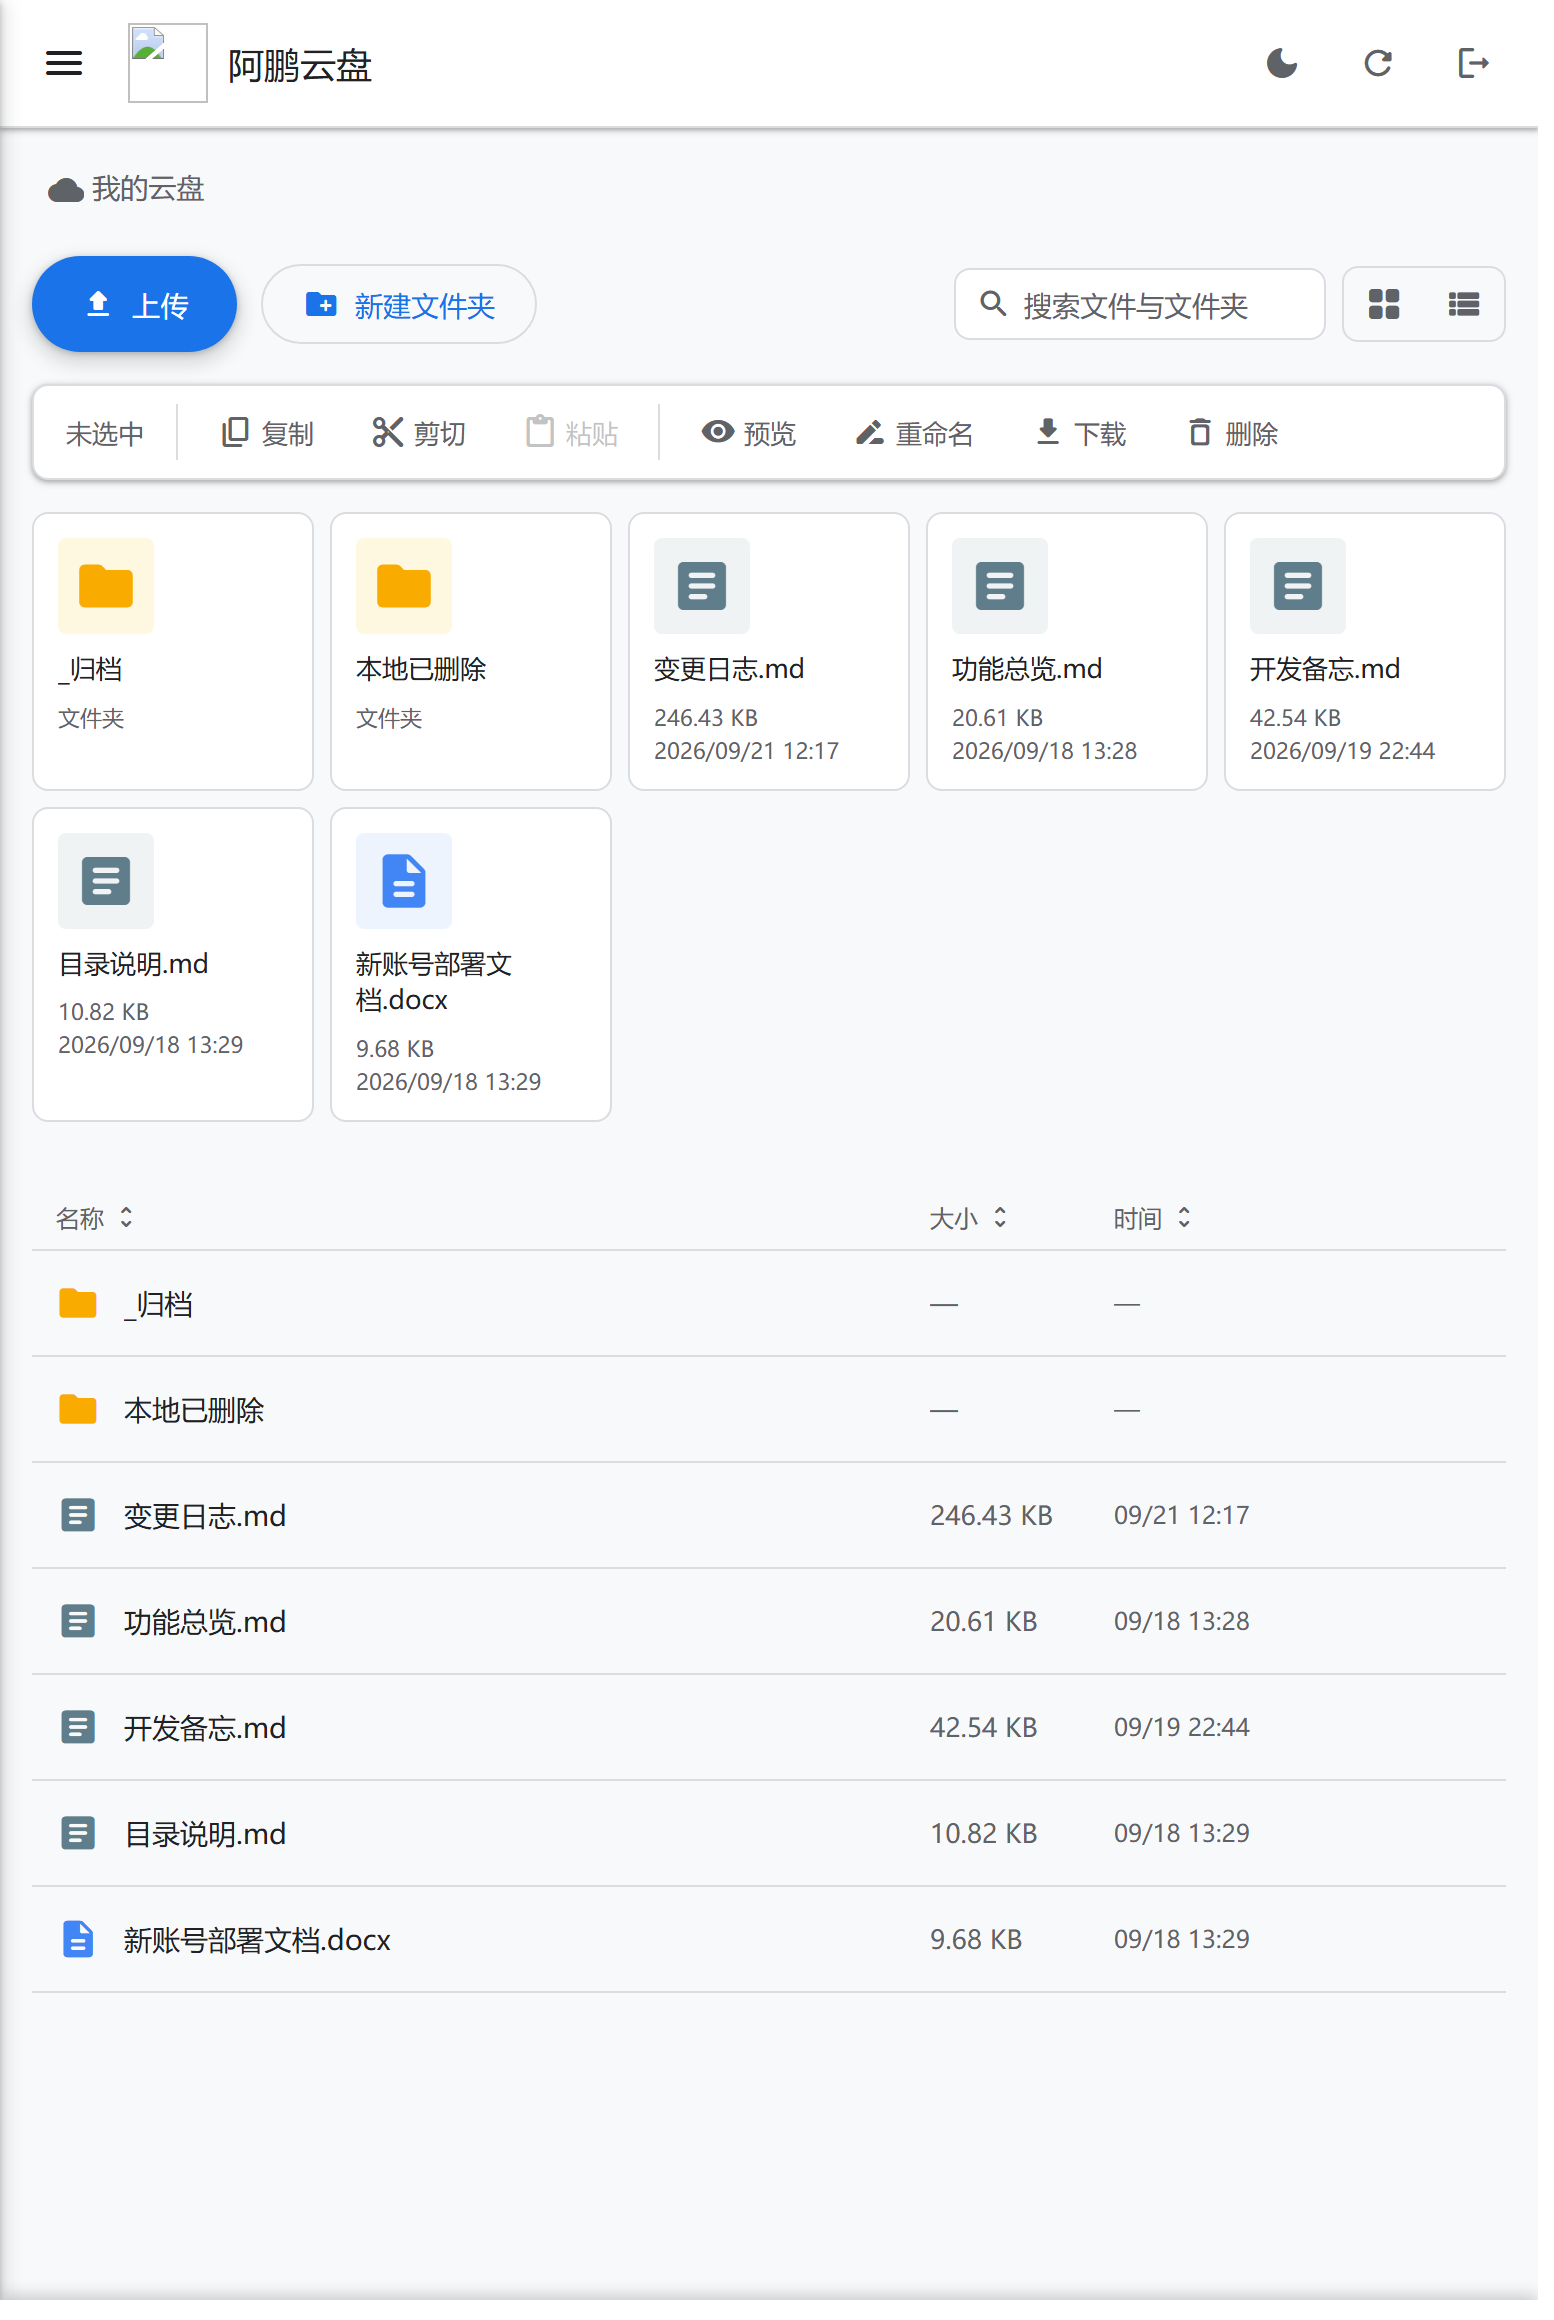Click the 9.68 KB size in the list
Viewport: 1554px width, 2320px height.
[976, 1939]
